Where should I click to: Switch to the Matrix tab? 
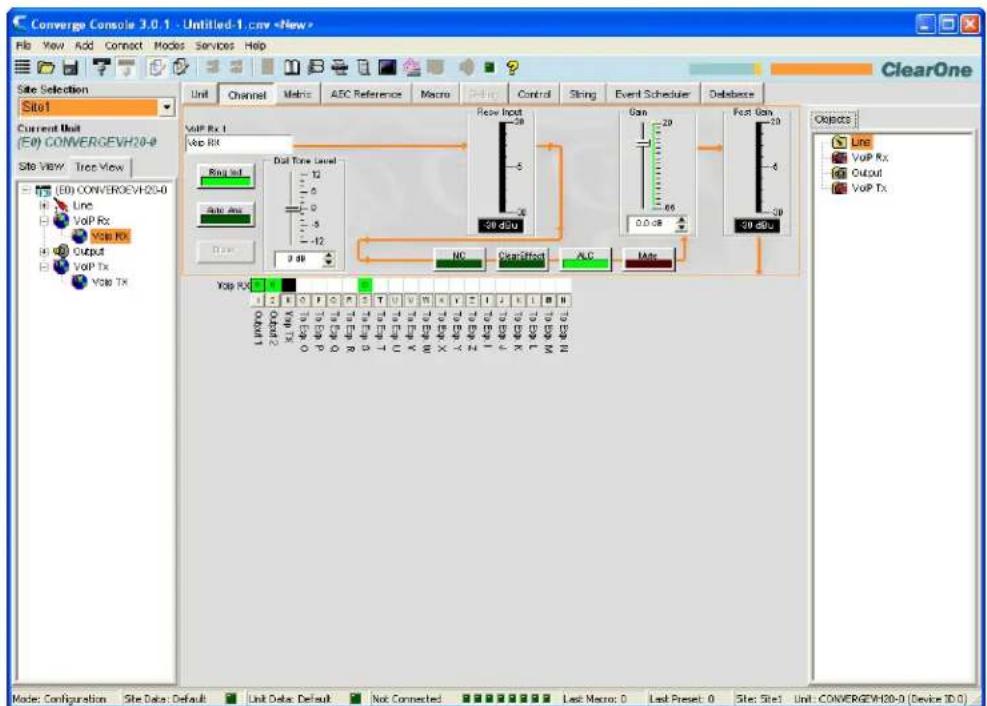point(297,94)
